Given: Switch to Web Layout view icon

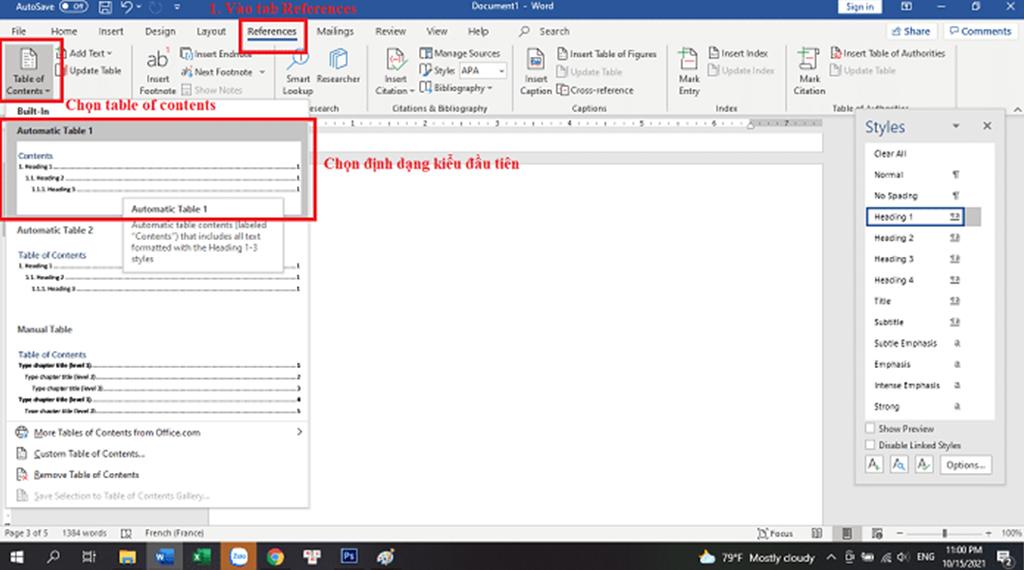Looking at the screenshot, I should click(877, 533).
